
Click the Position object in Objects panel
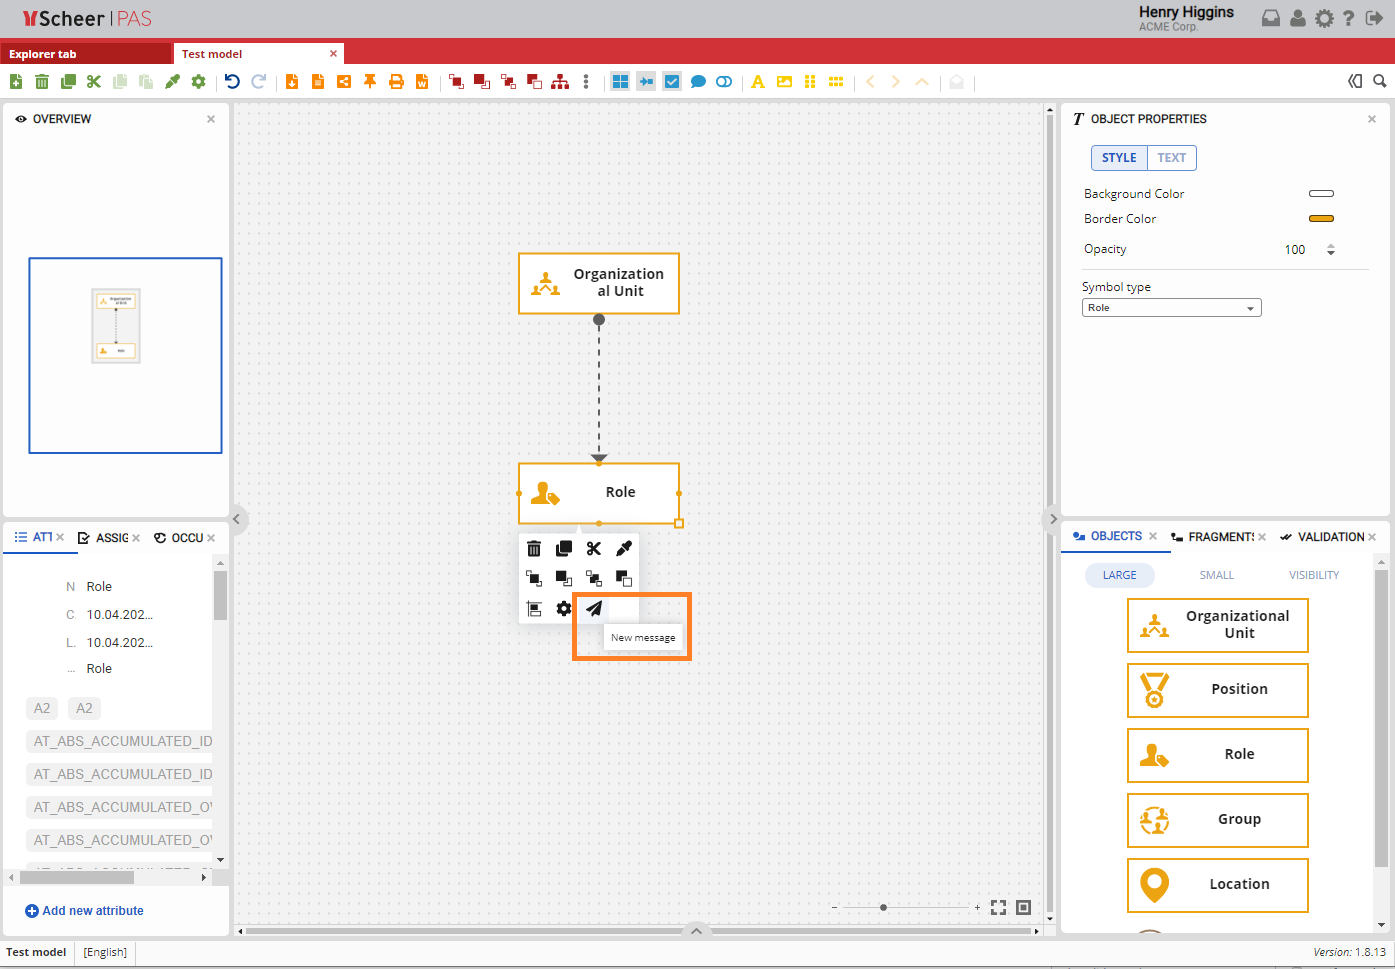tap(1217, 690)
